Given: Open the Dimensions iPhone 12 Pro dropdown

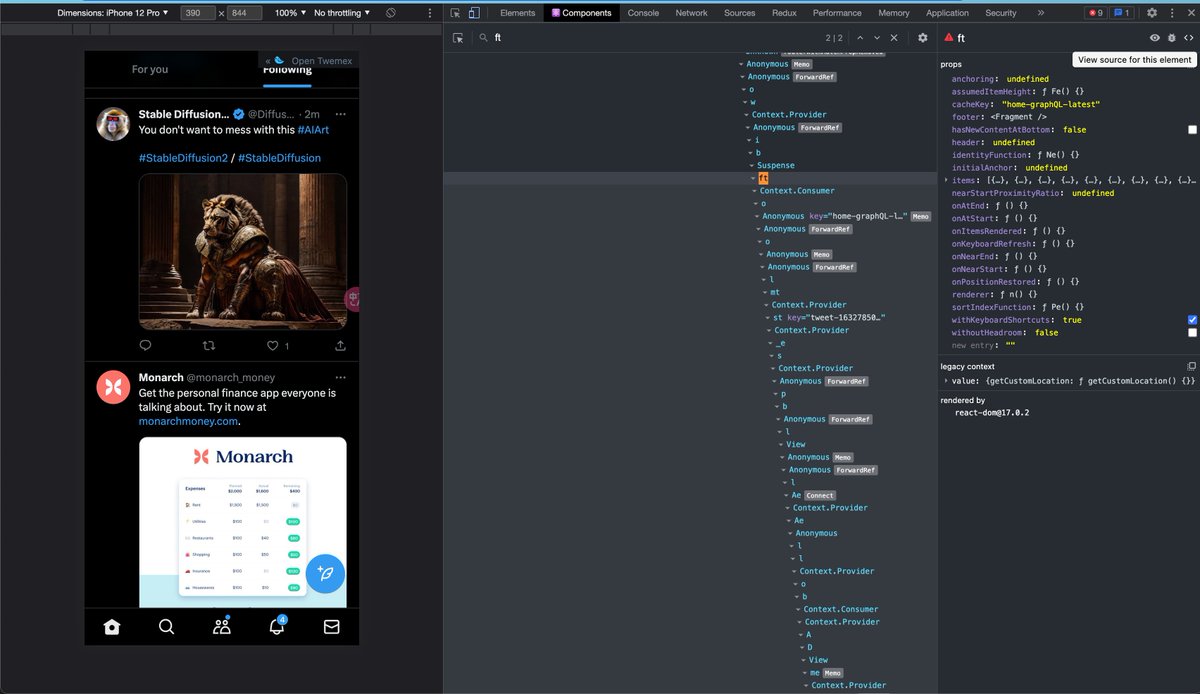Looking at the screenshot, I should [113, 13].
